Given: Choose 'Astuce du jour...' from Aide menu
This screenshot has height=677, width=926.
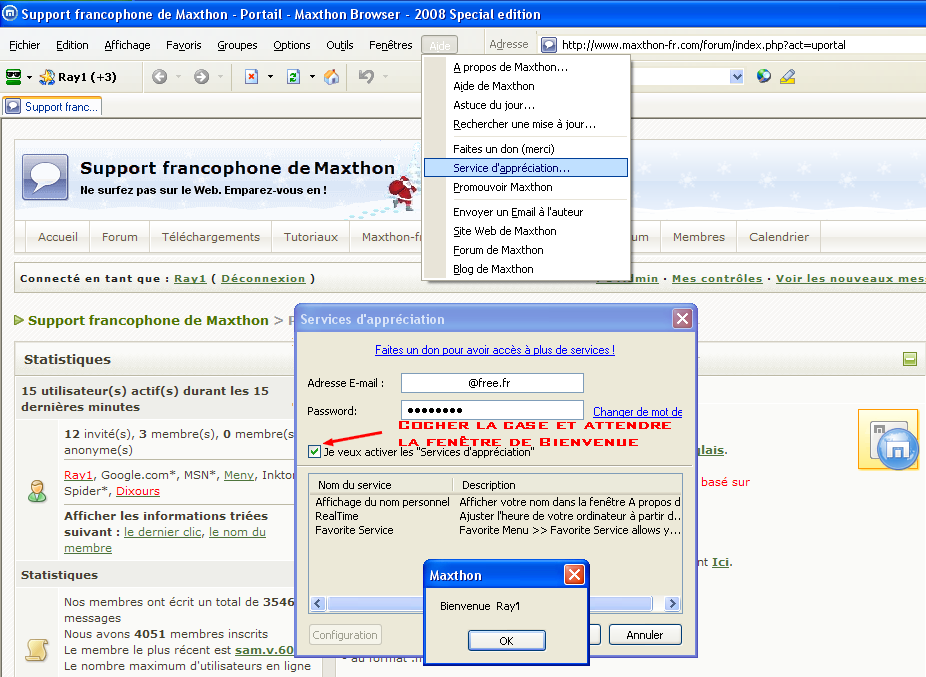Looking at the screenshot, I should click(x=526, y=105).
